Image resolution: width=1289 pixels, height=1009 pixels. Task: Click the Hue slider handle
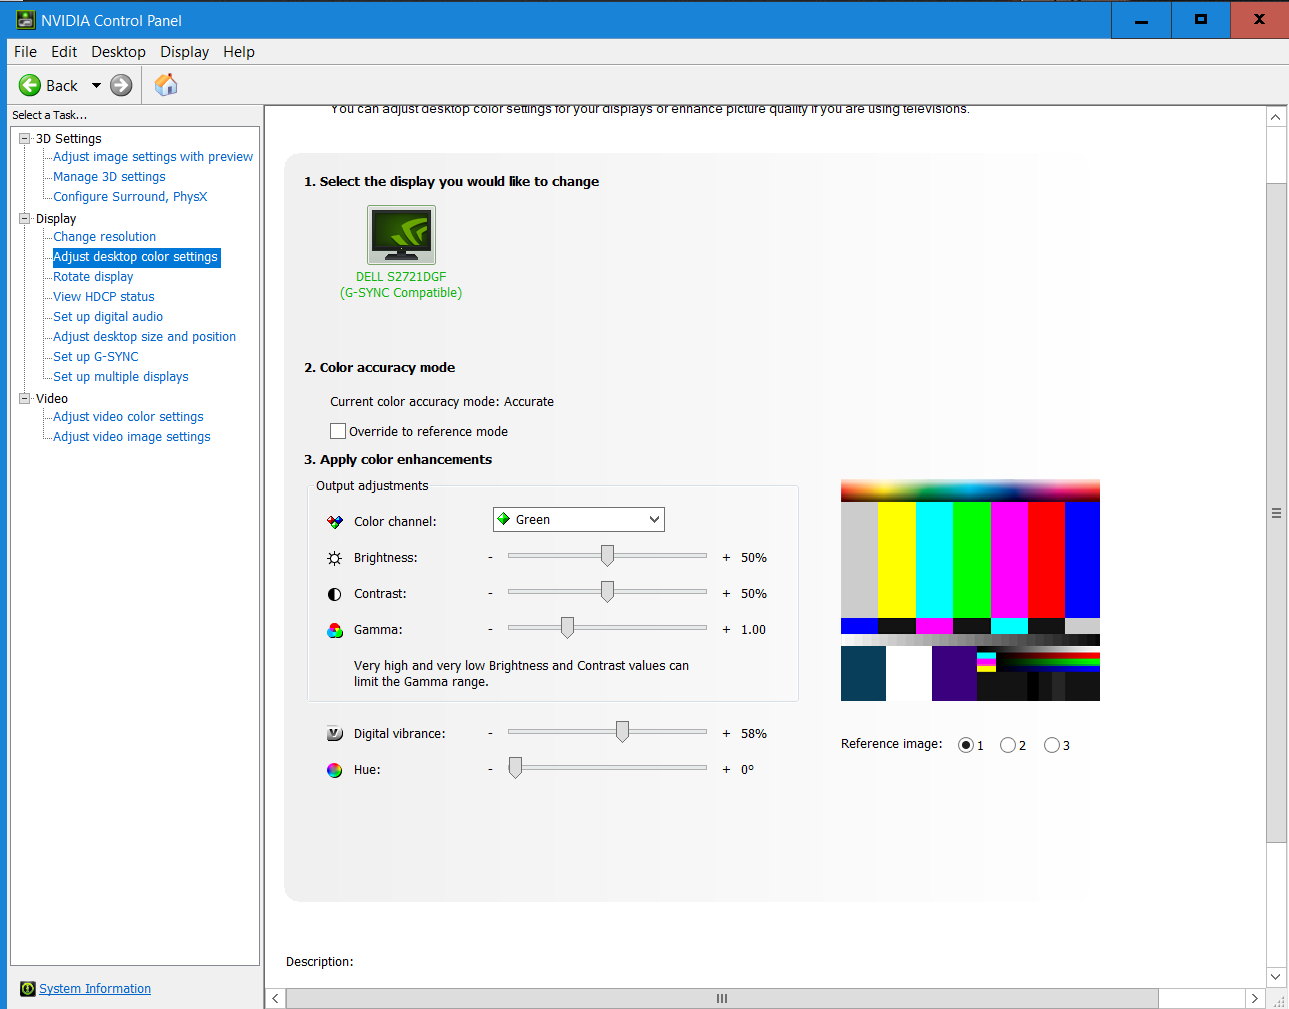click(x=515, y=768)
